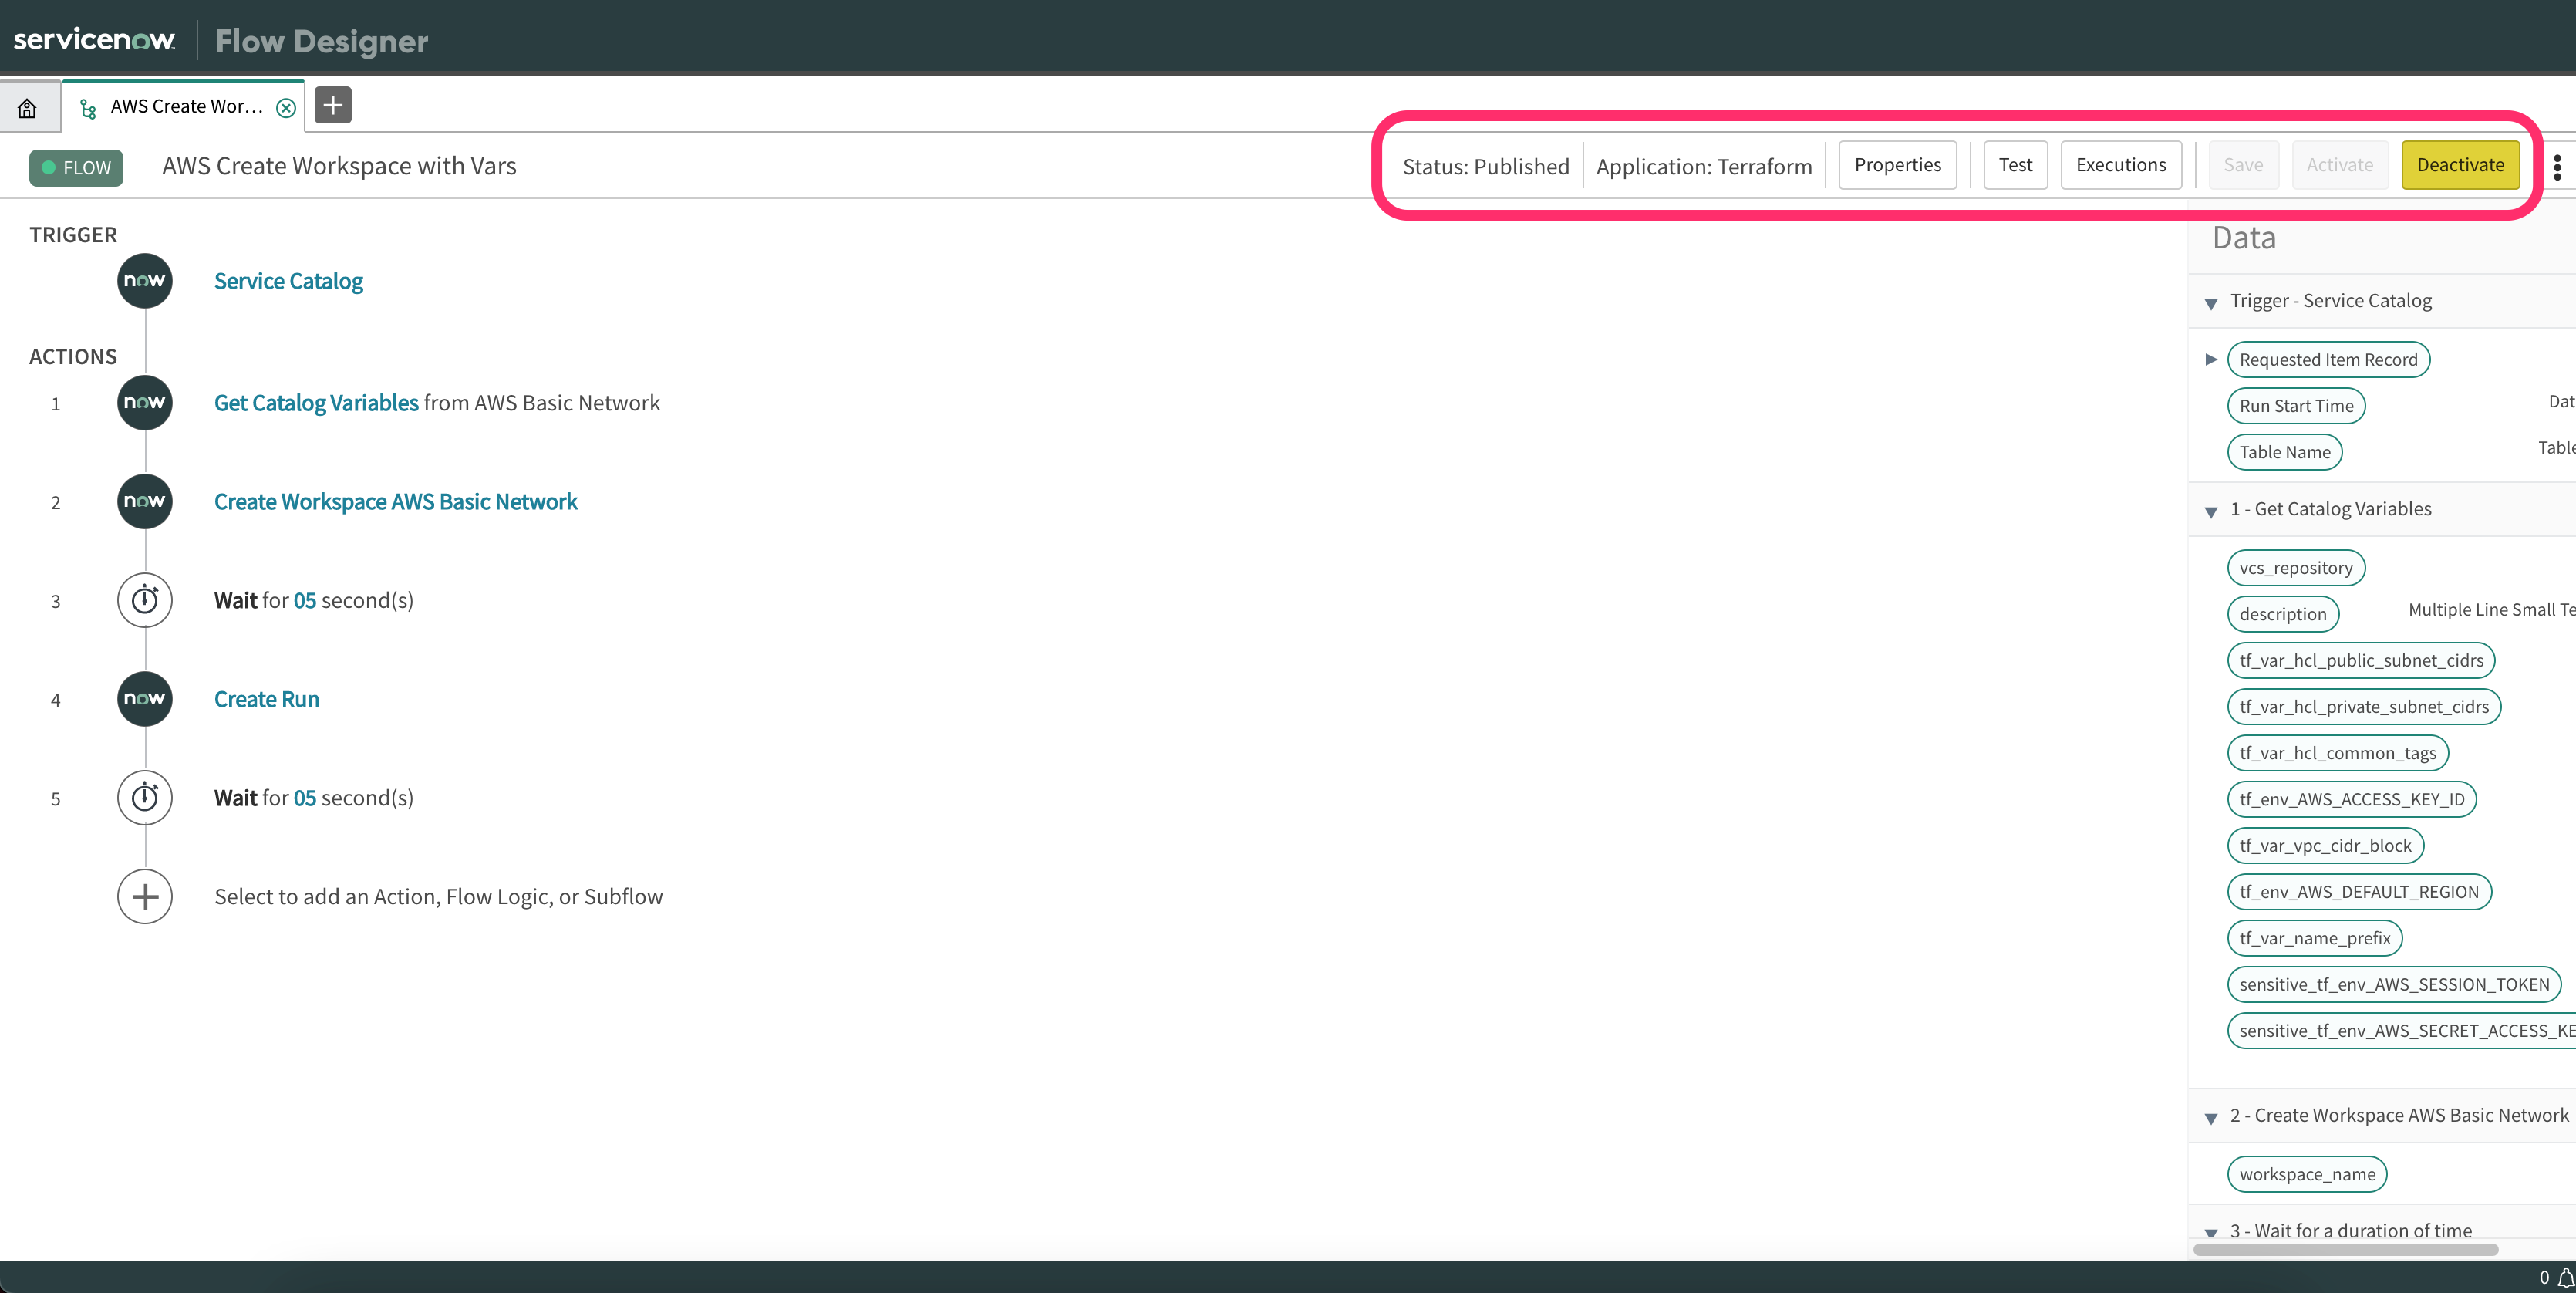Click the notification bell icon
Viewport: 2576px width, 1293px height.
[x=2565, y=1277]
